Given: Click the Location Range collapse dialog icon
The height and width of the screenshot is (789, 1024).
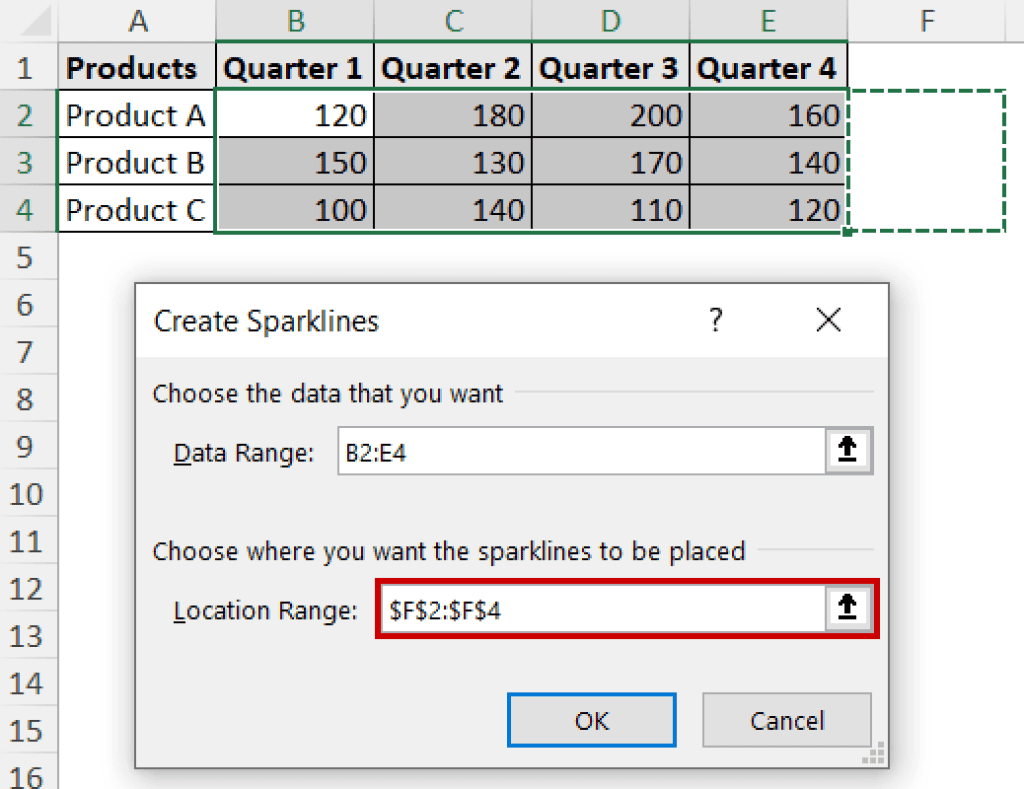Looking at the screenshot, I should pos(848,609).
